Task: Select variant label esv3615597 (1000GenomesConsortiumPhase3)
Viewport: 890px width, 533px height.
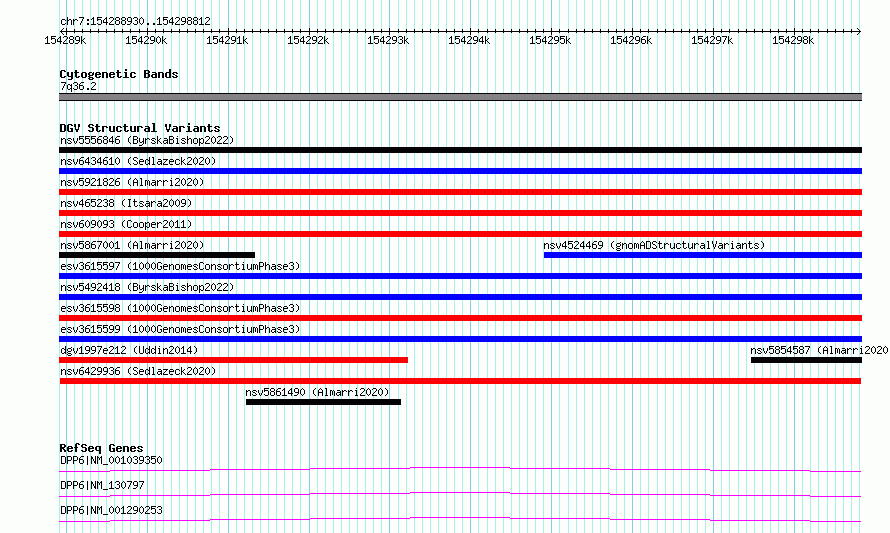Action: click(x=180, y=266)
